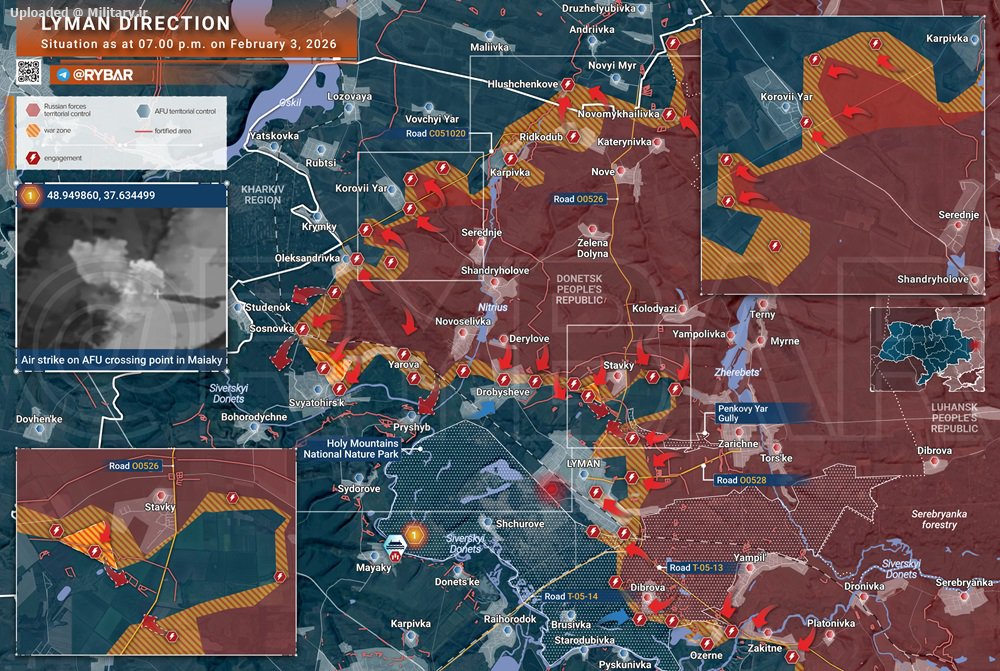Image resolution: width=1000 pixels, height=671 pixels.
Task: Click the Pyskunivka town label
Action: [625, 665]
